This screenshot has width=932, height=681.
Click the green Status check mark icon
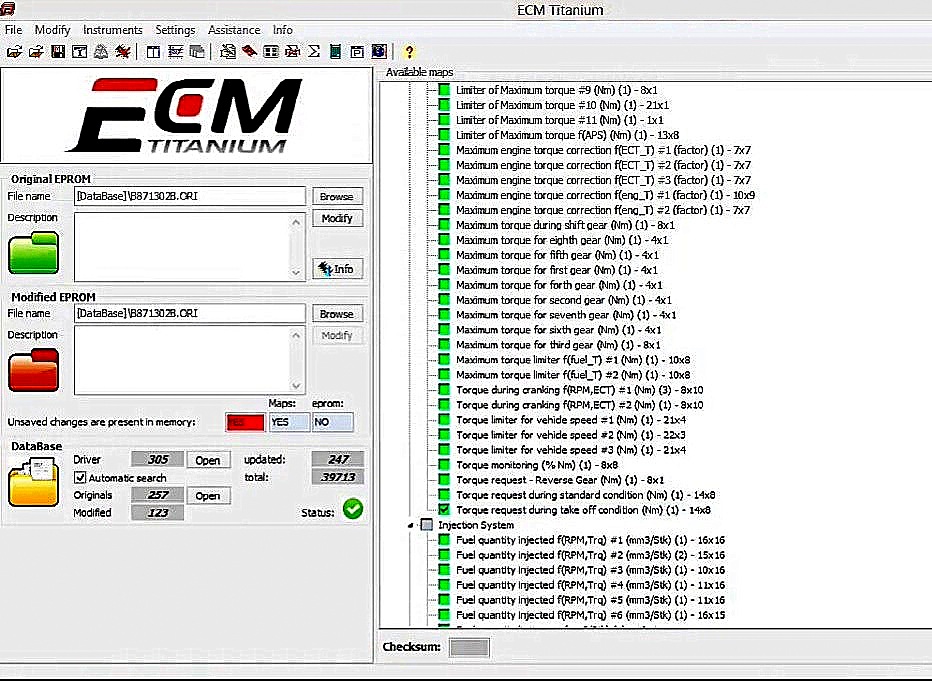click(x=353, y=509)
